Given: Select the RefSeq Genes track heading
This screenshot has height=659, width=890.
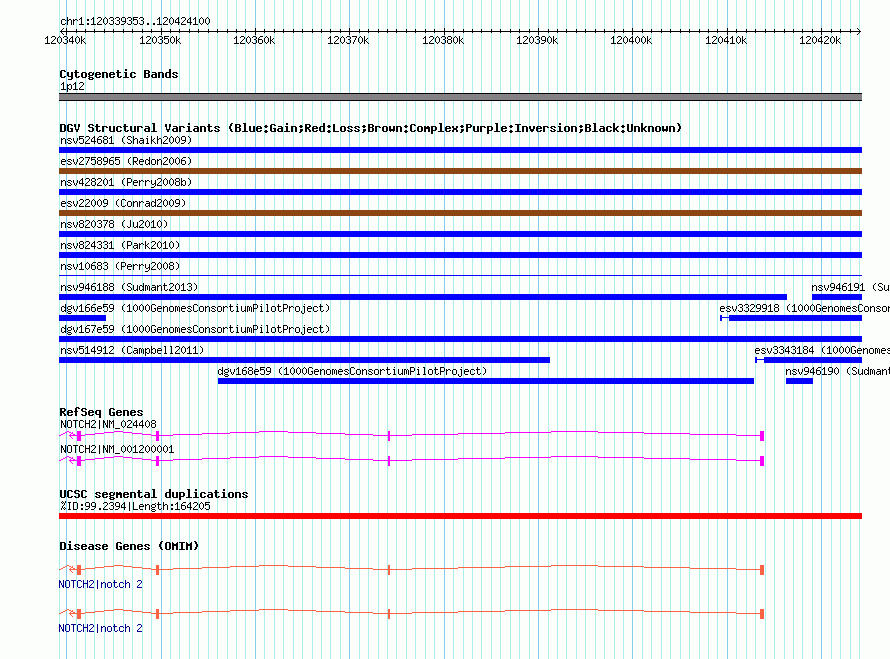Looking at the screenshot, I should (x=101, y=412).
